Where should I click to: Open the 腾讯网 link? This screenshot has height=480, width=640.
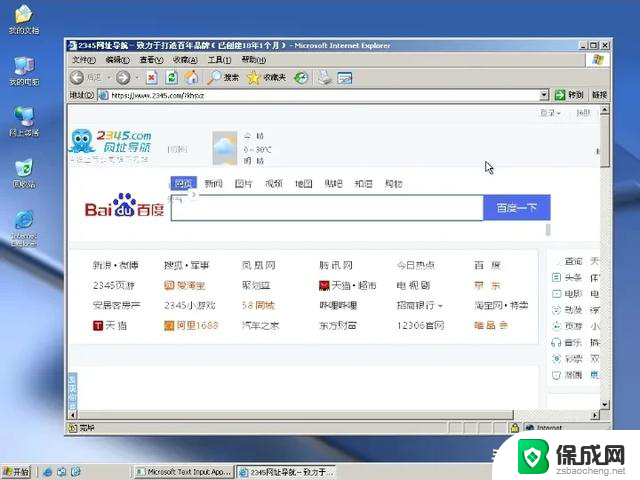pos(336,265)
